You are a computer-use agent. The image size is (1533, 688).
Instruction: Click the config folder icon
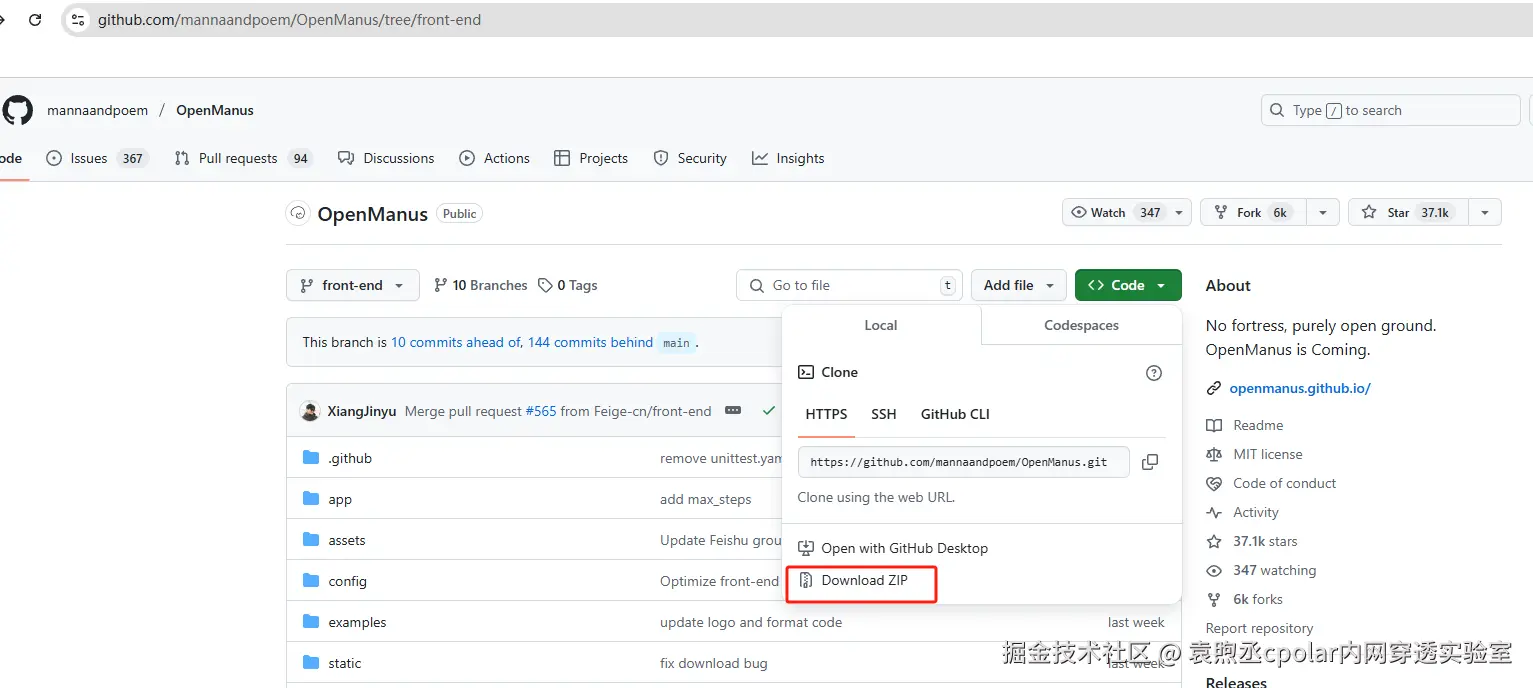[311, 581]
